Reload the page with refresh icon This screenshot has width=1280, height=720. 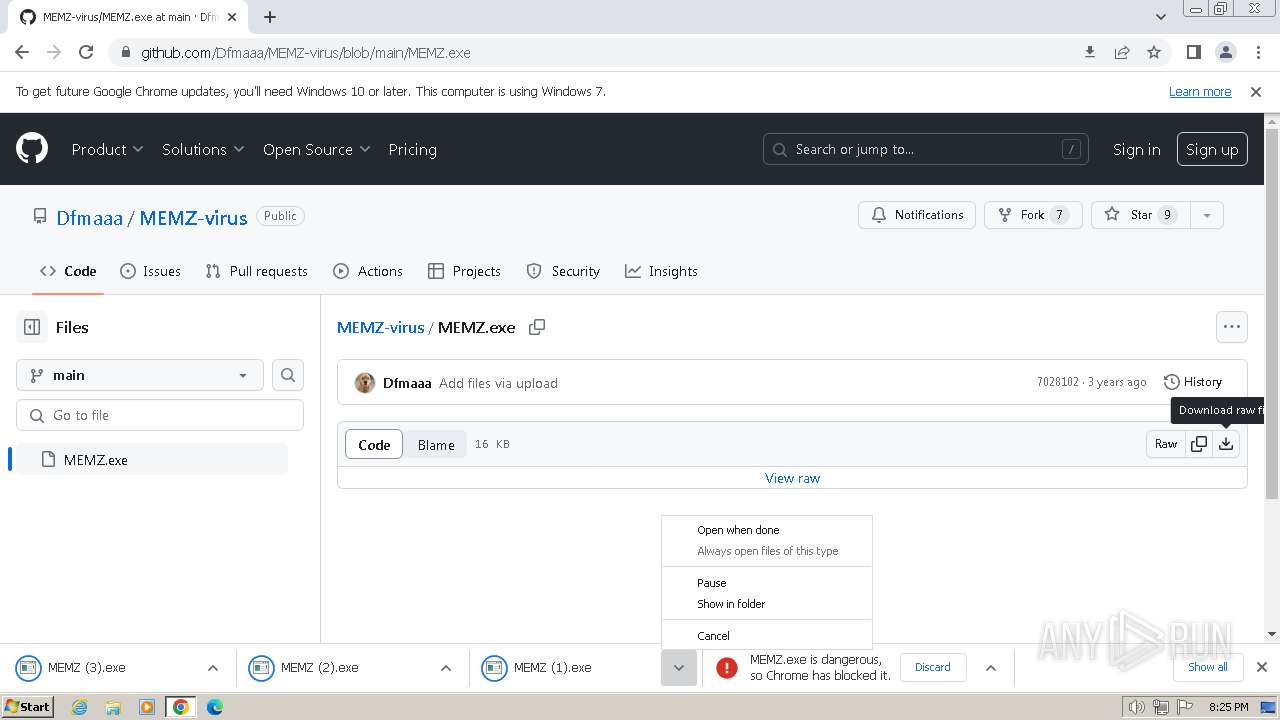point(86,52)
